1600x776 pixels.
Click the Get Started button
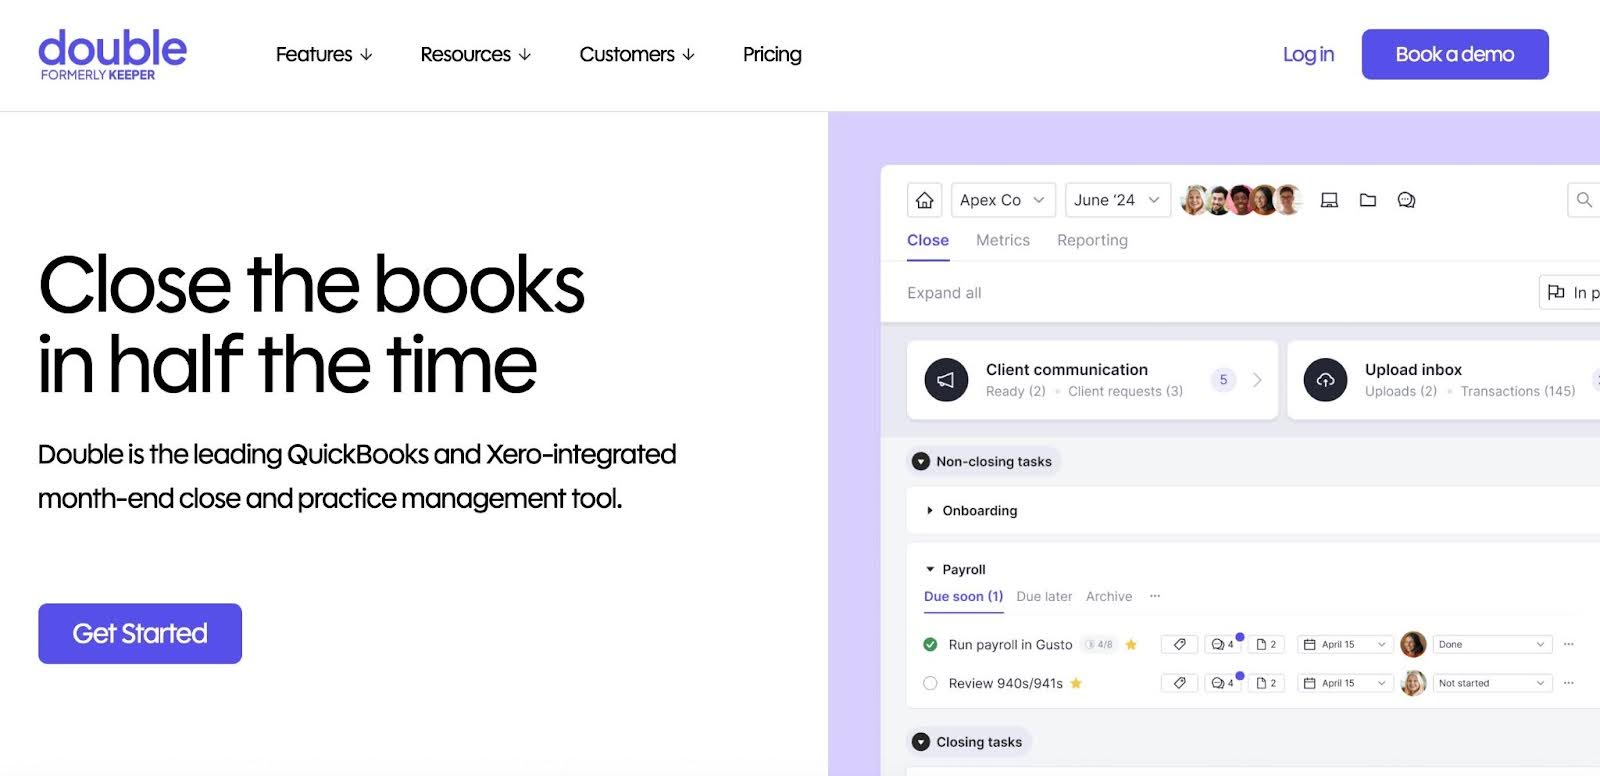[140, 633]
